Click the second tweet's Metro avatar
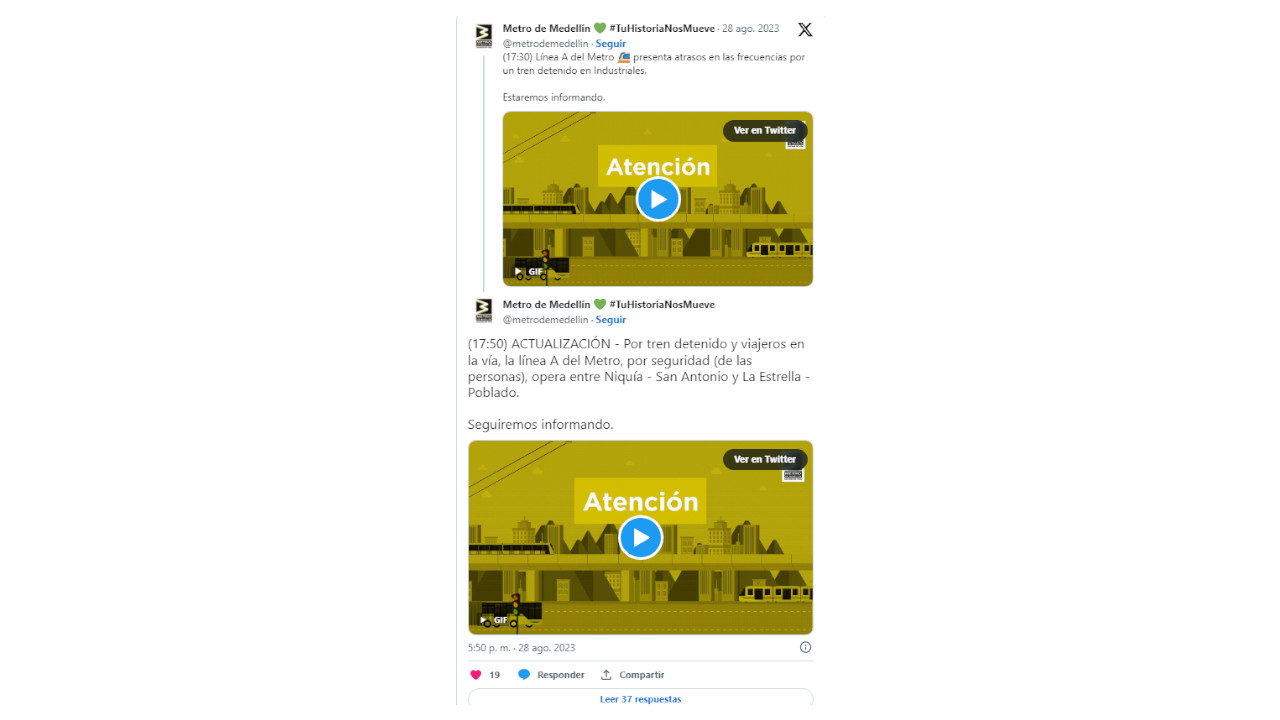This screenshot has width=1280, height=720. 484,311
